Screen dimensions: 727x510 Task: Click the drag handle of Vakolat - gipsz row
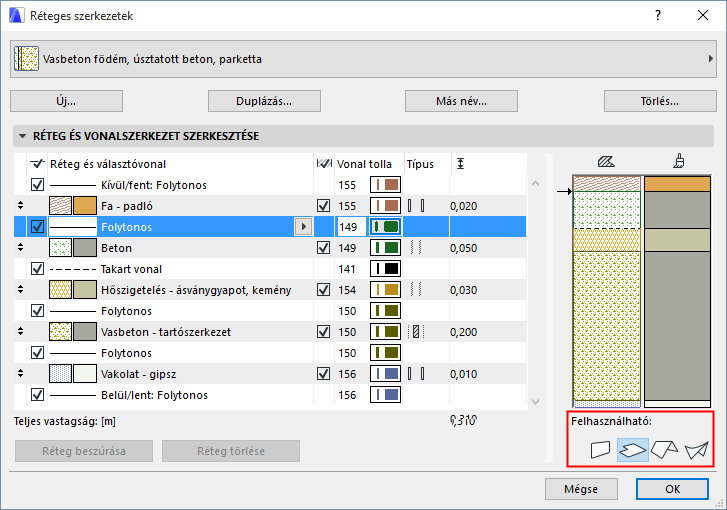pos(20,373)
